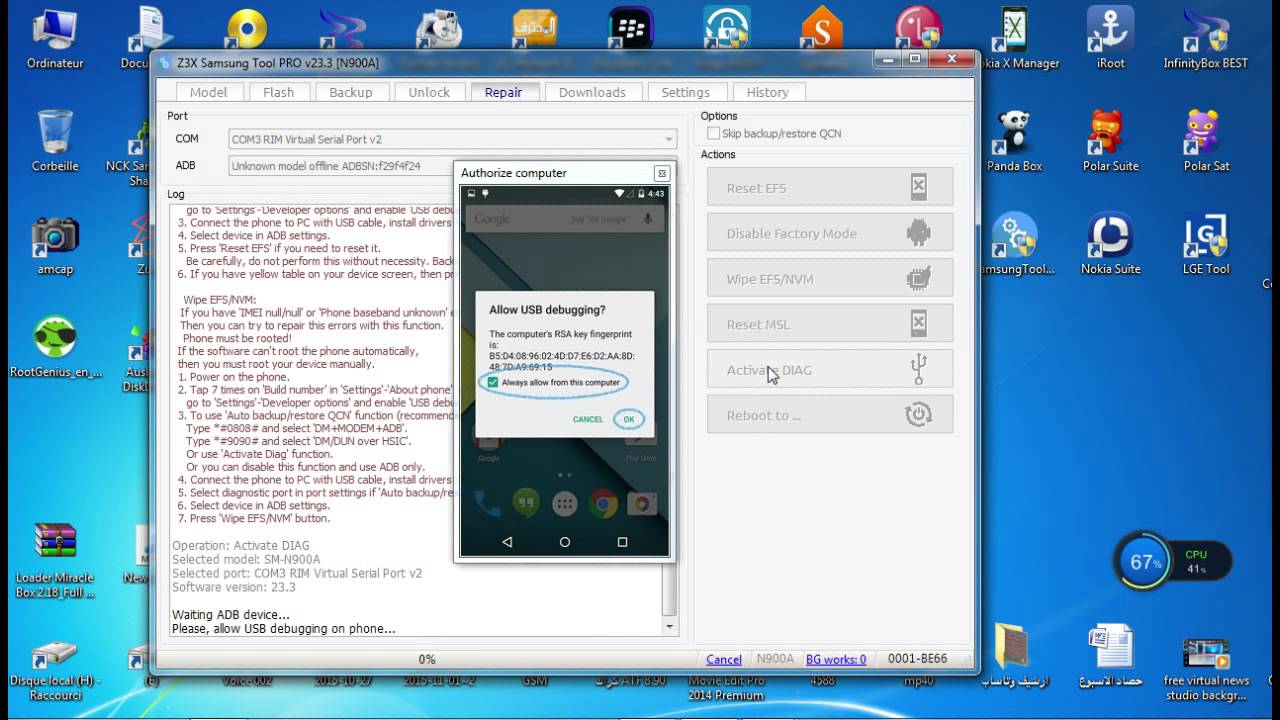Tap the phone's Recents square button
The height and width of the screenshot is (720, 1280).
click(622, 542)
